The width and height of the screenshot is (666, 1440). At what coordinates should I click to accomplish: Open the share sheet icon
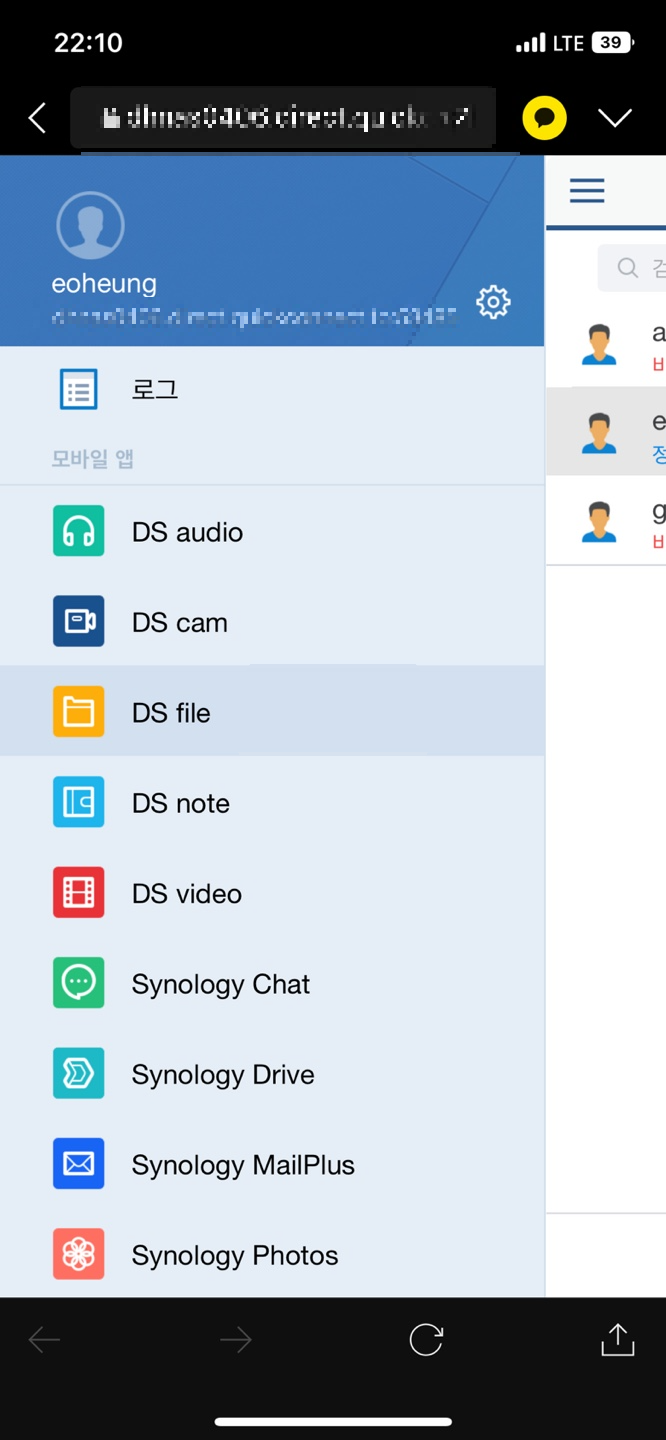tap(618, 1339)
